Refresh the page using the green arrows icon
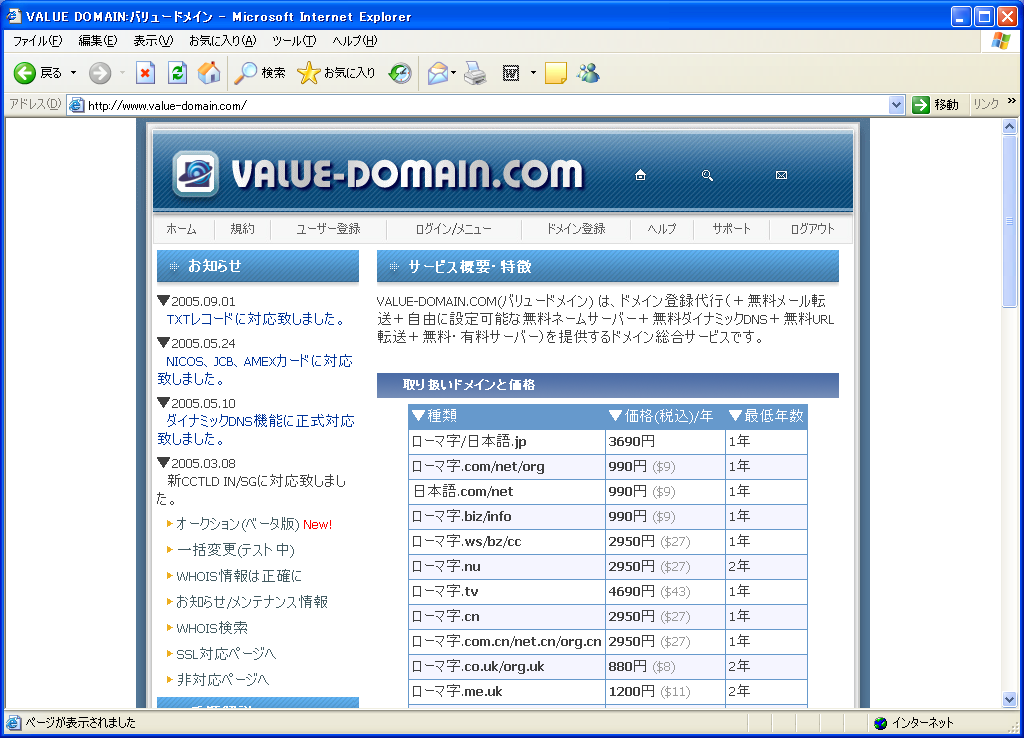The width and height of the screenshot is (1024, 738). pos(177,73)
